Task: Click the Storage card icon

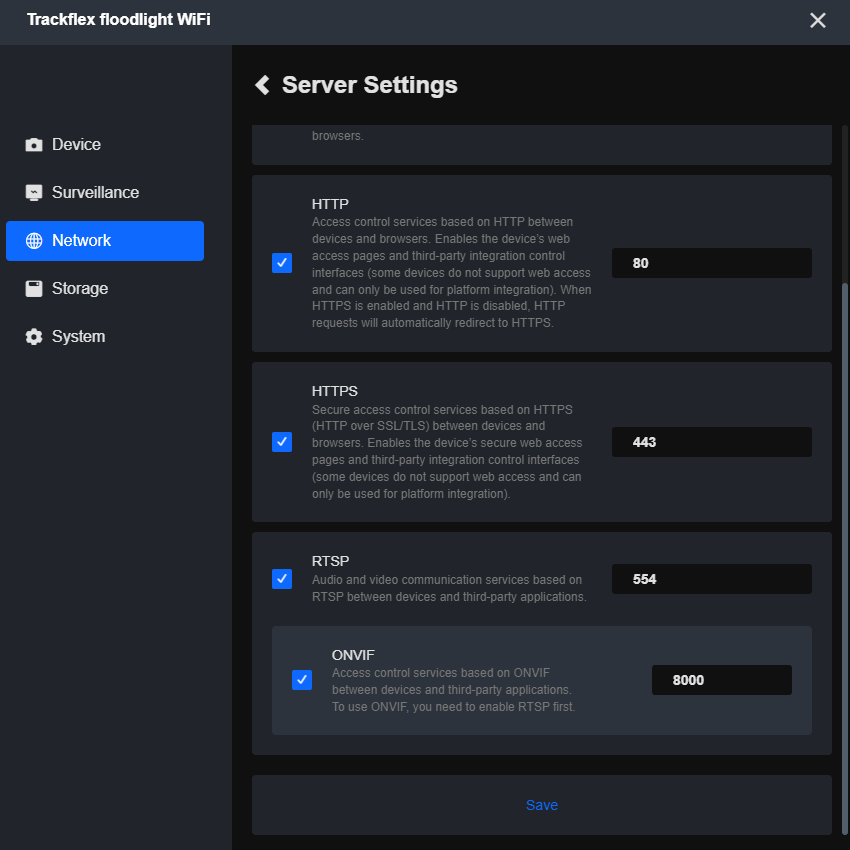Action: (34, 288)
